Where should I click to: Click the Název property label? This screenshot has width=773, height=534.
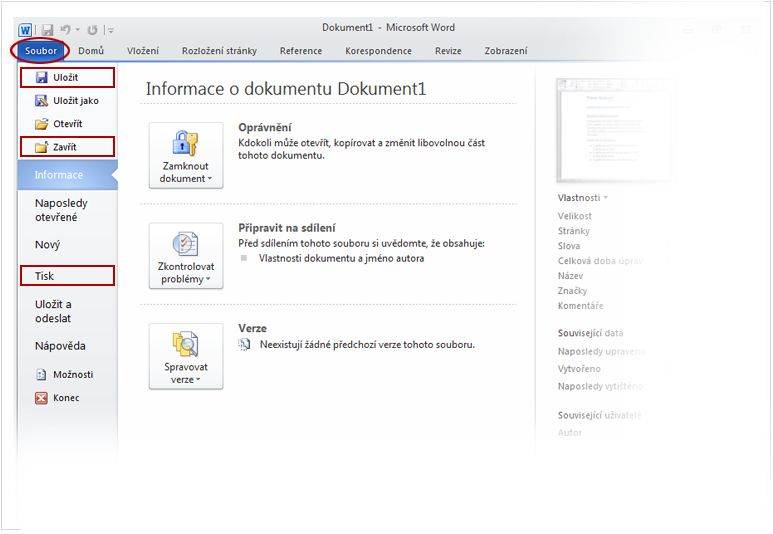pos(570,276)
